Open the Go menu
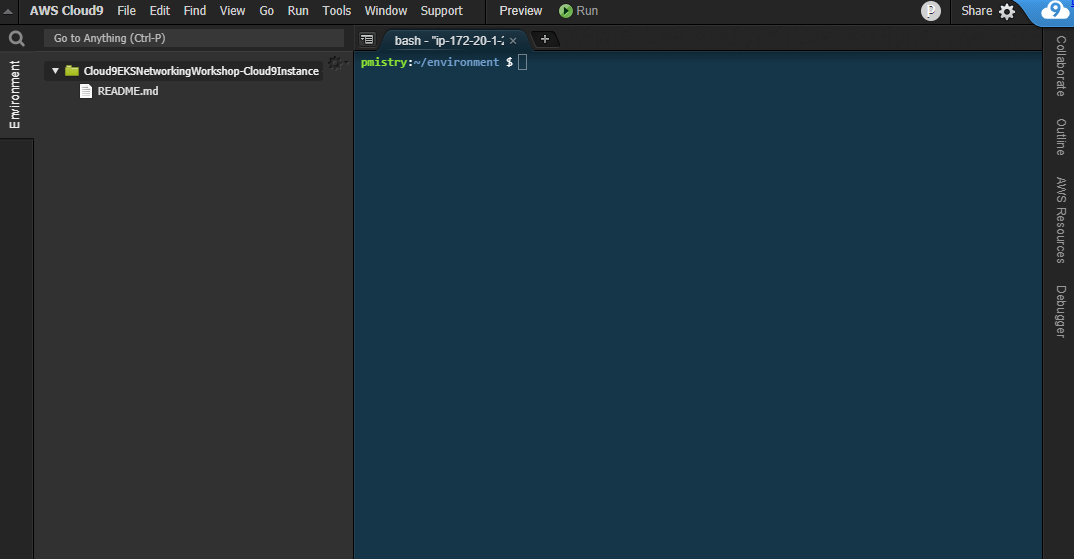The width and height of the screenshot is (1074, 559). point(266,11)
